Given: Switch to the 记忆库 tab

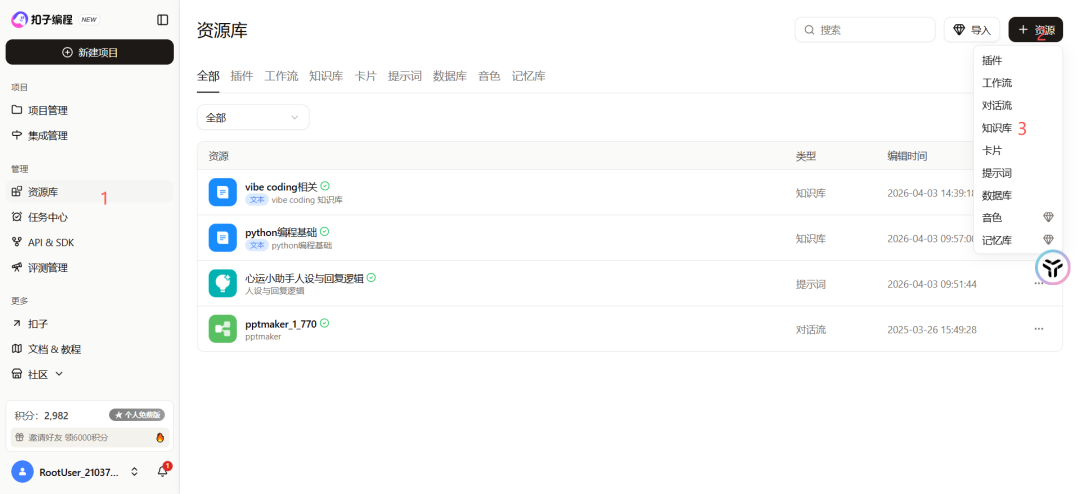Looking at the screenshot, I should coord(528,76).
